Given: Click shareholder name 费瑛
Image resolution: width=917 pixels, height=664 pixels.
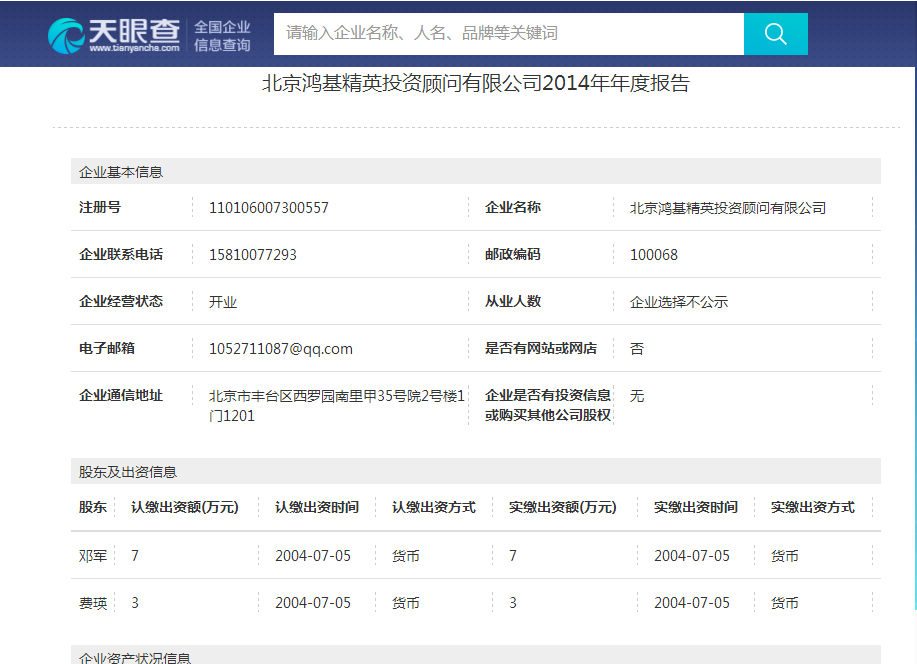Looking at the screenshot, I should click(93, 603).
